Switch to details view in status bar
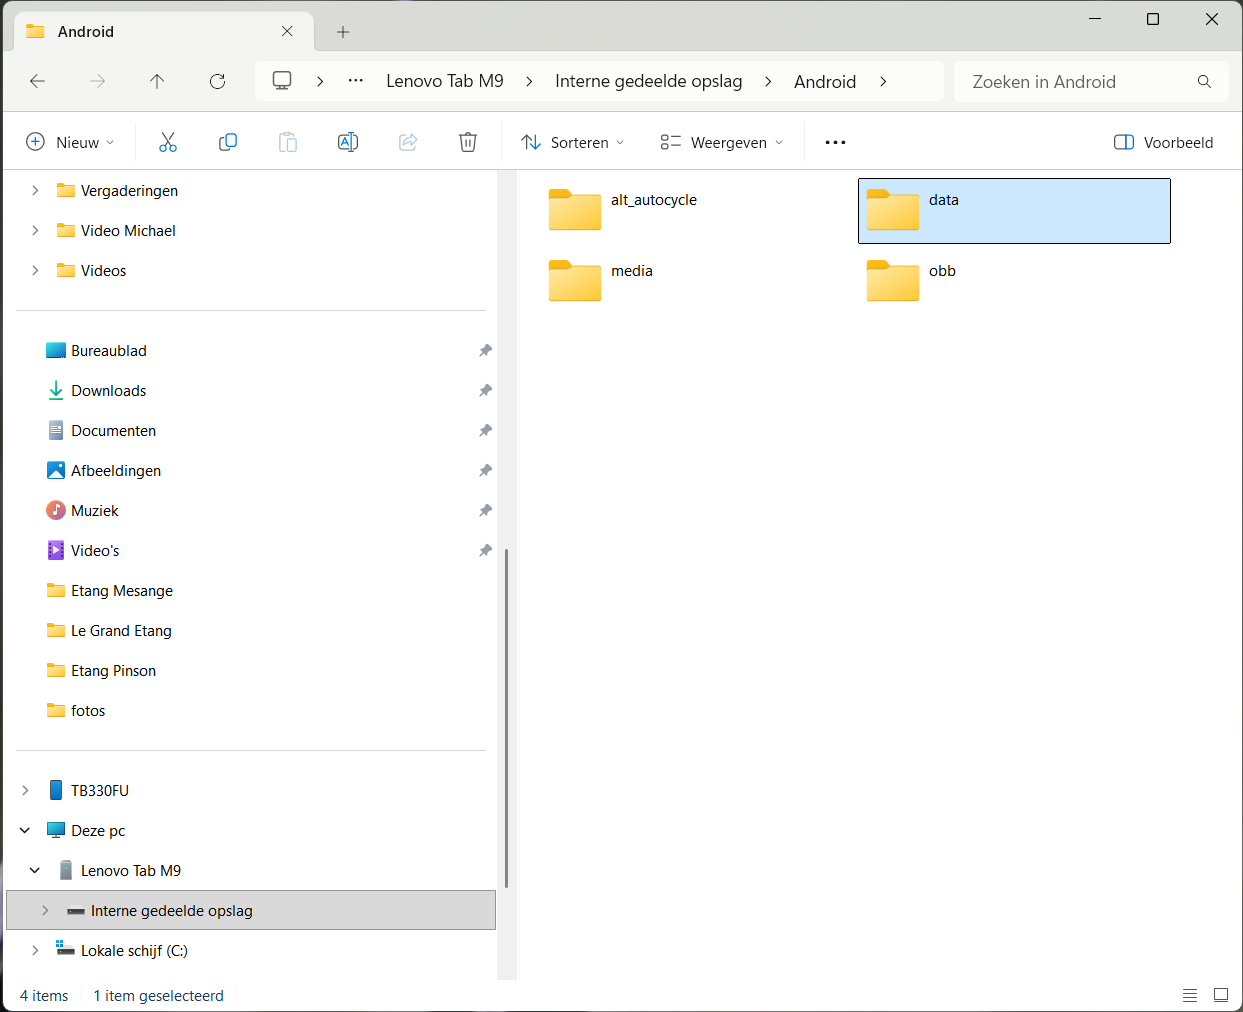This screenshot has height=1012, width=1243. pyautogui.click(x=1190, y=995)
